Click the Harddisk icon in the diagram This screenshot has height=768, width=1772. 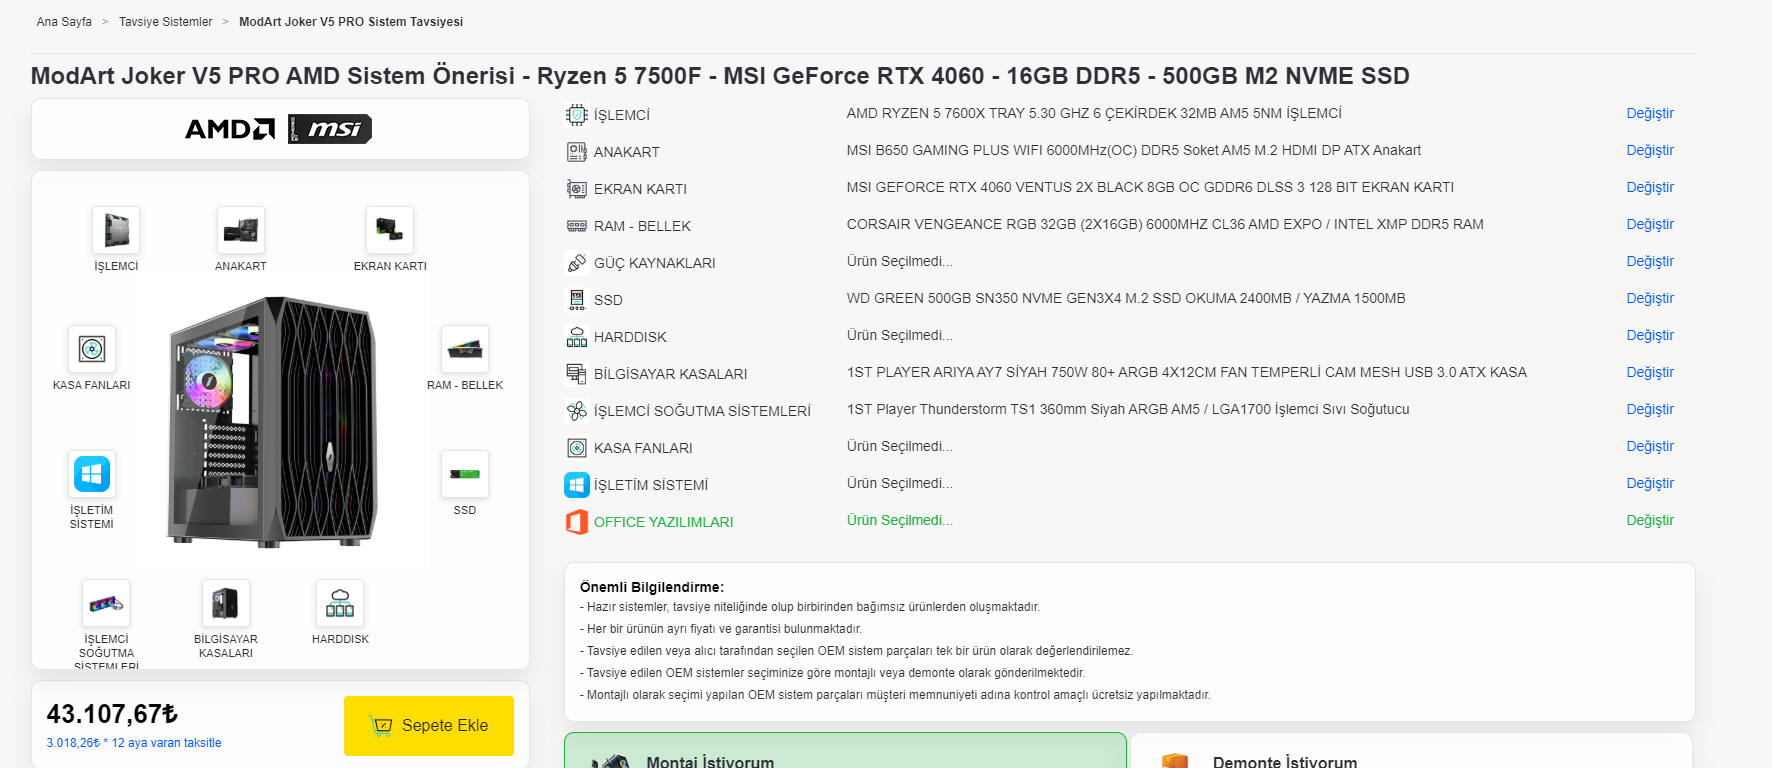[x=340, y=603]
